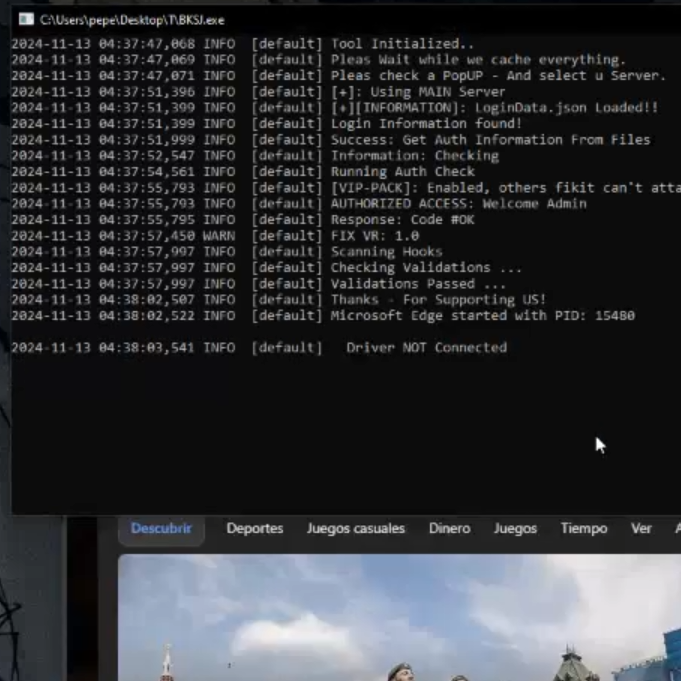This screenshot has height=681, width=681.
Task: Click the WARN "FIX VR: 1.0" log entry
Action: coord(374,235)
